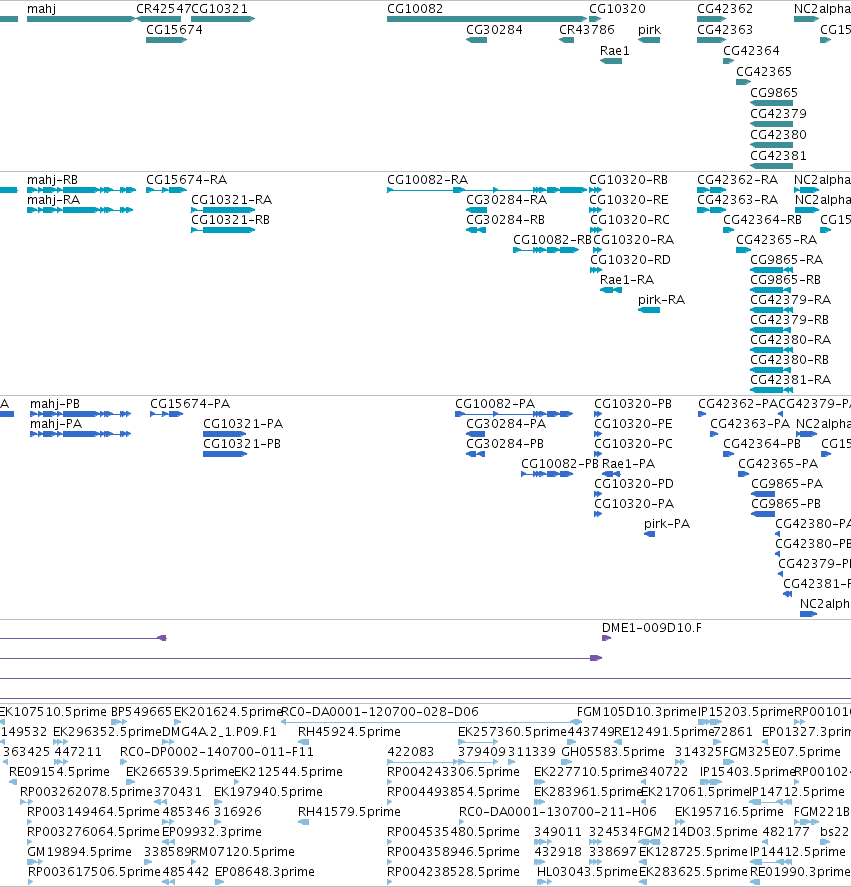The width and height of the screenshot is (851, 887).
Task: Click the 'RC0-DP0002-140700-011-F11' EST label
Action: [x=217, y=751]
